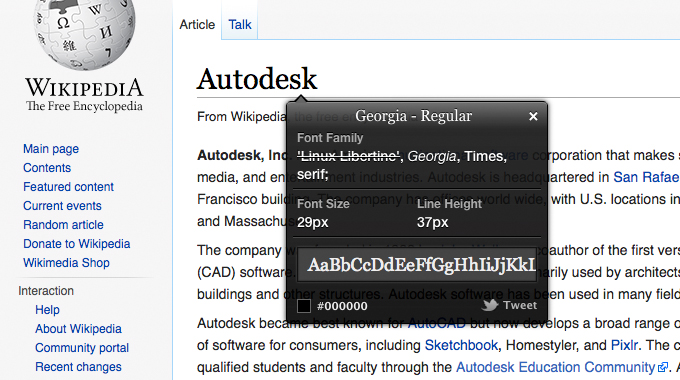Open the Article tab
Image resolution: width=680 pixels, height=380 pixels.
(x=197, y=25)
